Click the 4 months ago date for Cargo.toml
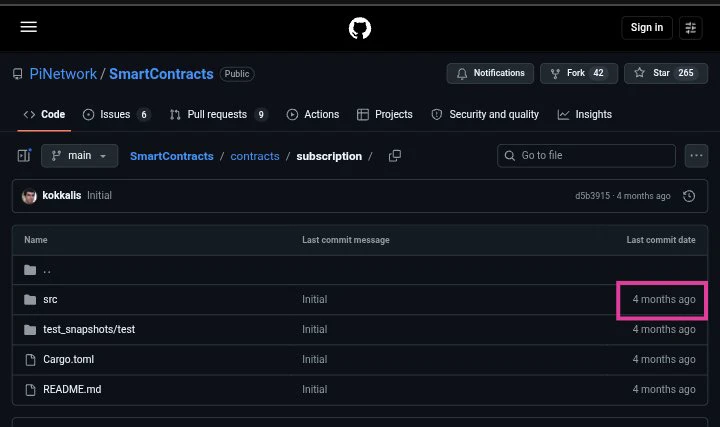The image size is (720, 427). point(664,360)
